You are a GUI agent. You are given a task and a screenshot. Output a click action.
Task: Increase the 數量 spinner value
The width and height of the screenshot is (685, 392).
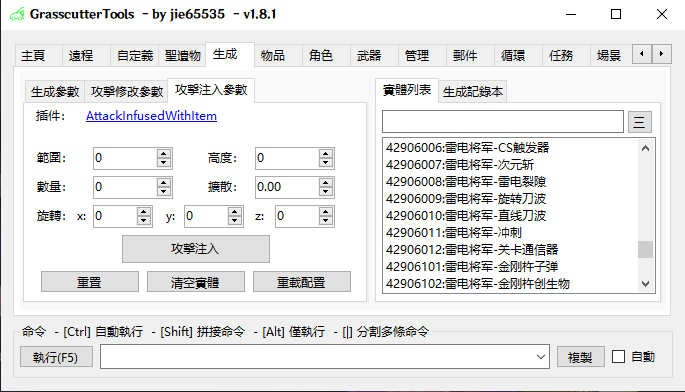tap(163, 183)
